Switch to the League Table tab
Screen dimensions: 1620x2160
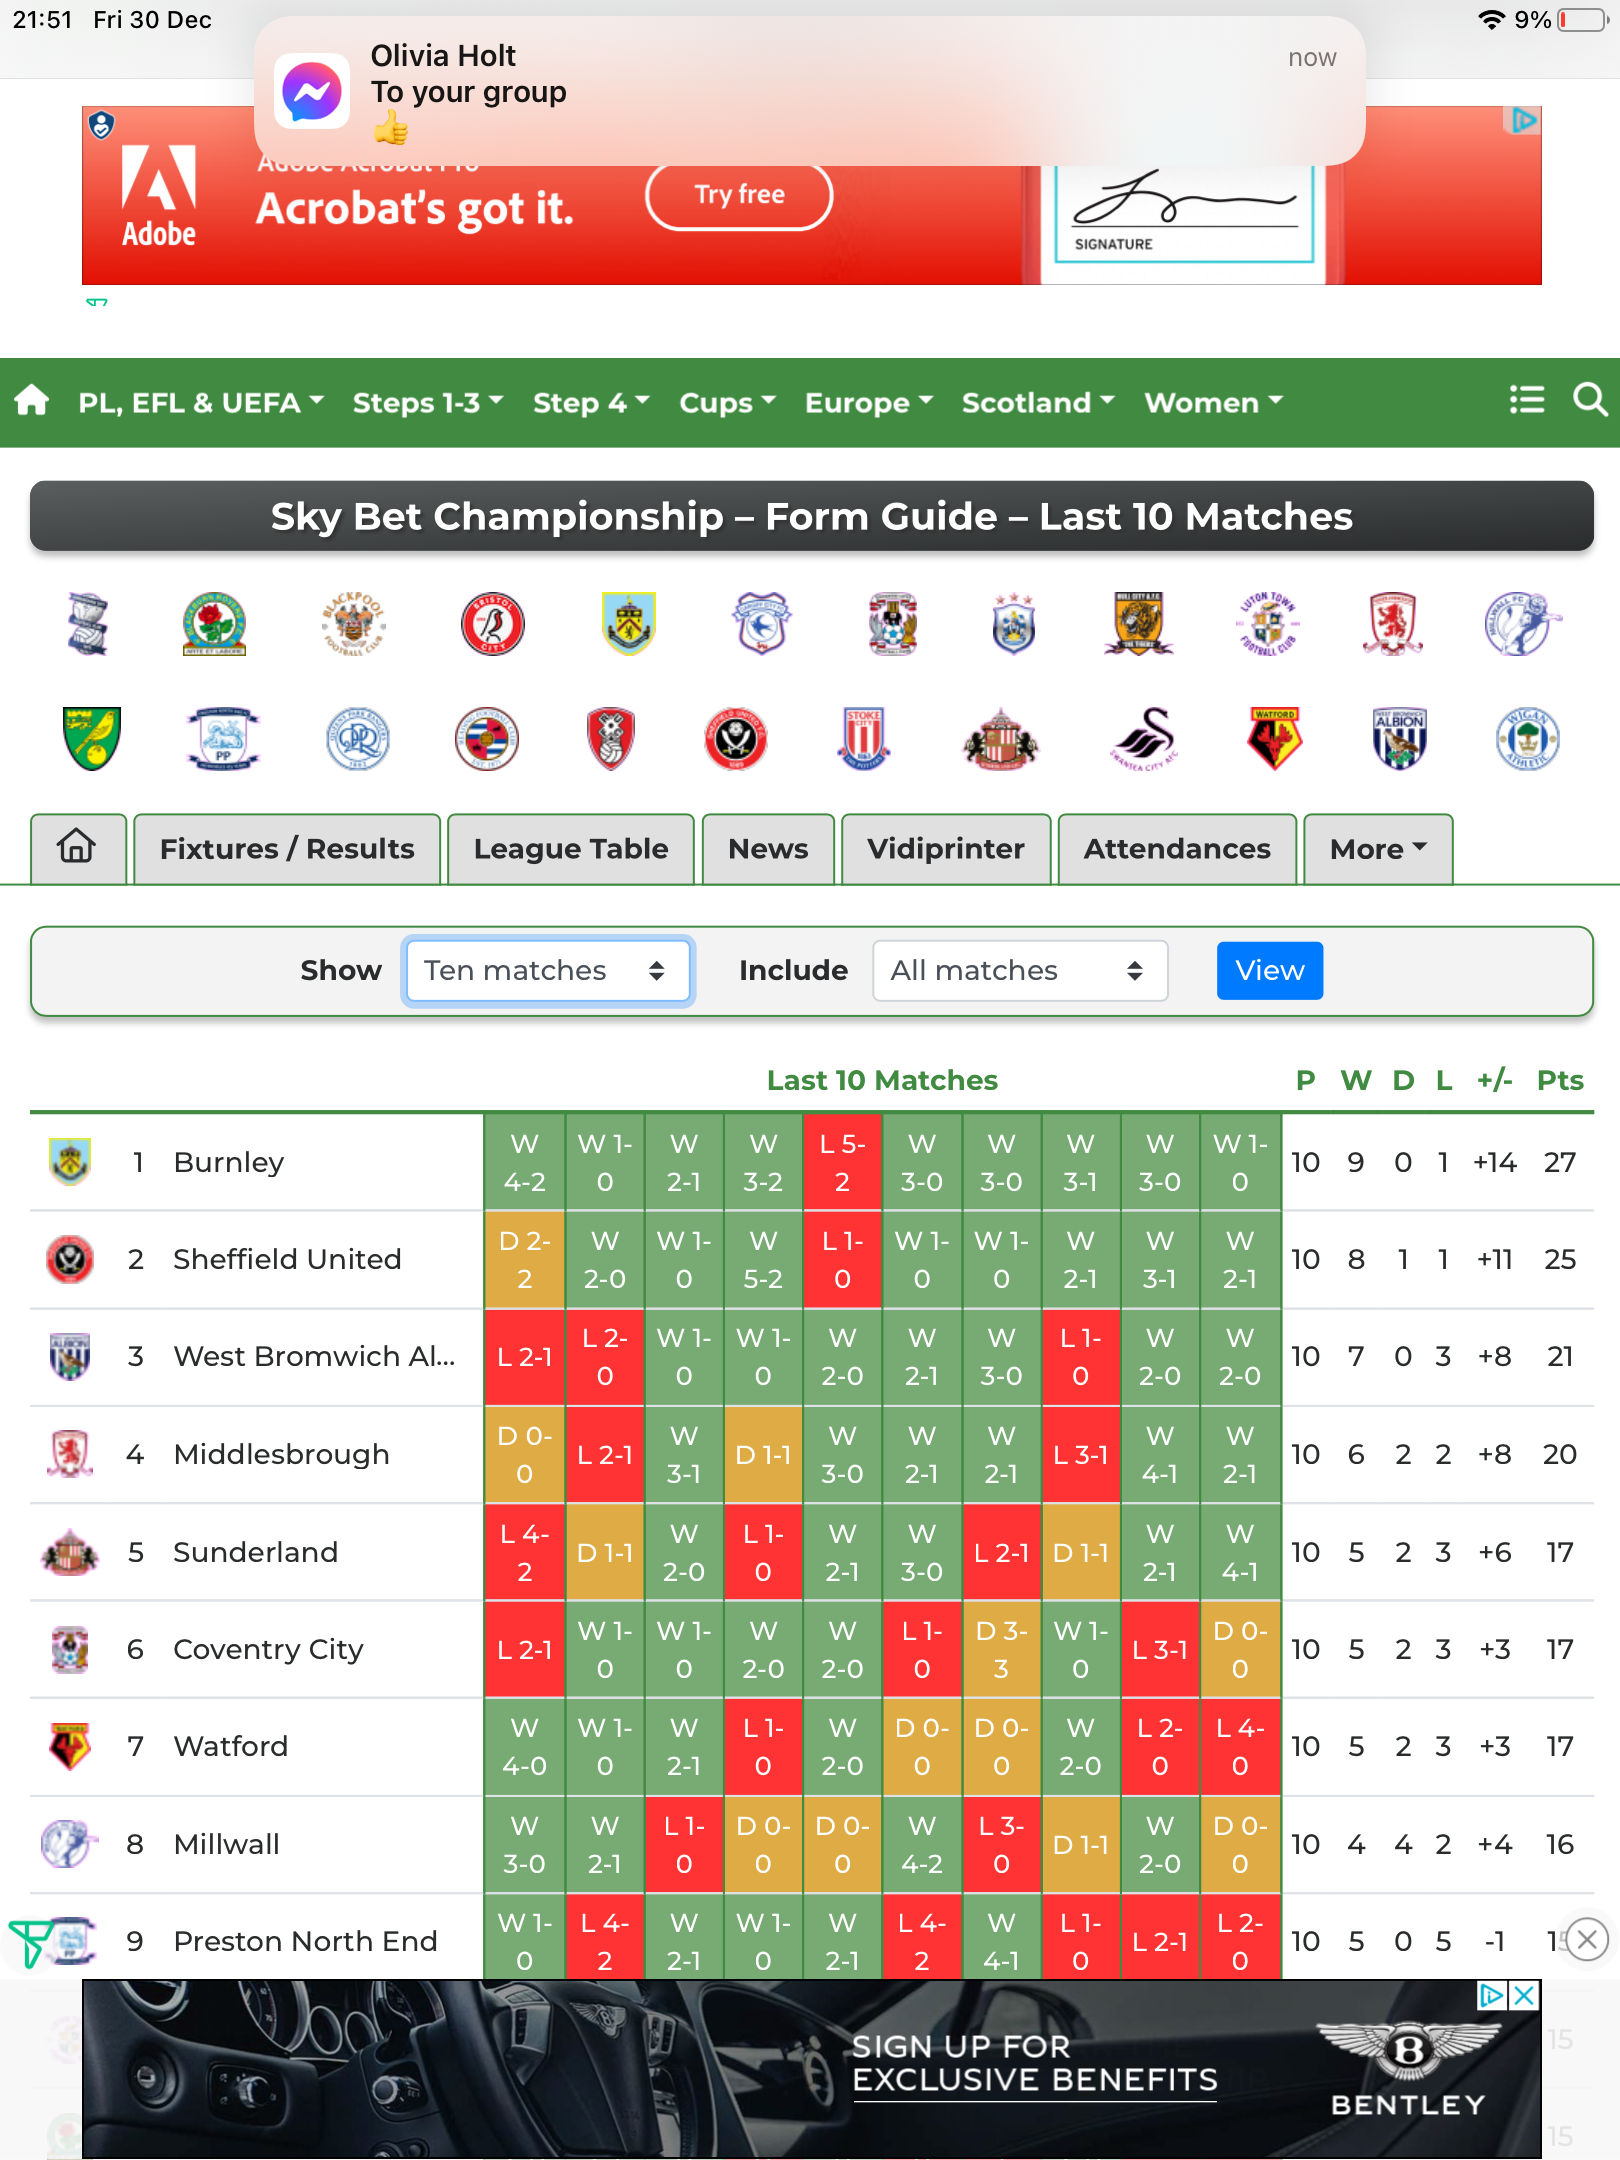pos(570,849)
